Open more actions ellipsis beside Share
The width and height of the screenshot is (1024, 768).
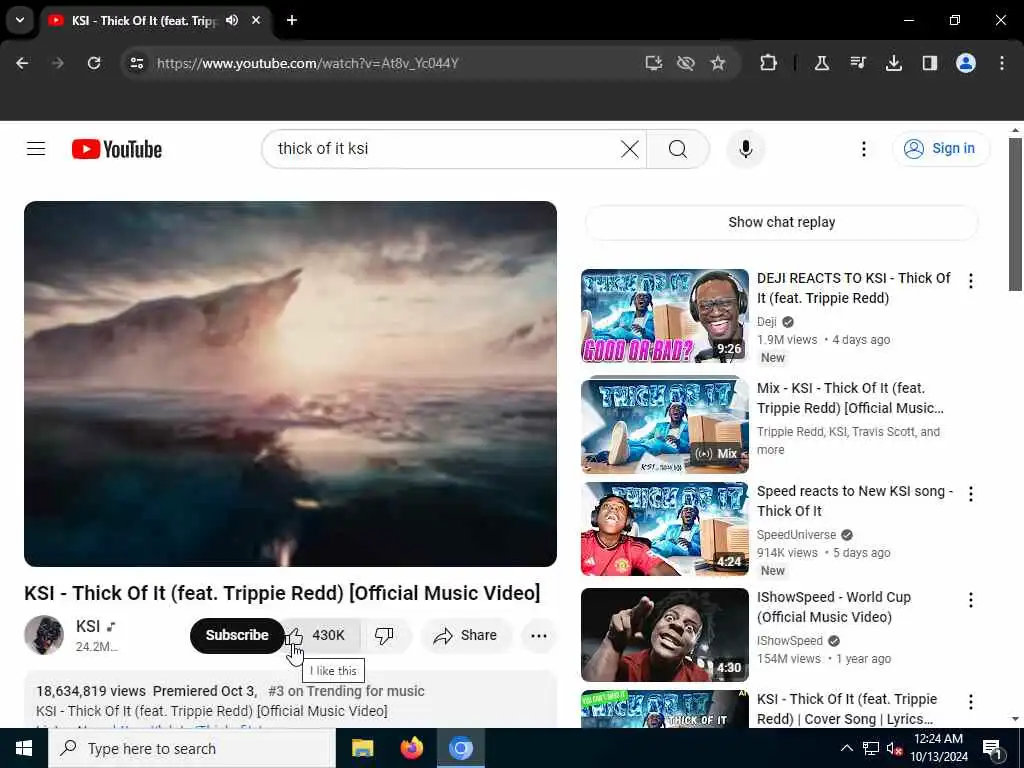pos(539,635)
